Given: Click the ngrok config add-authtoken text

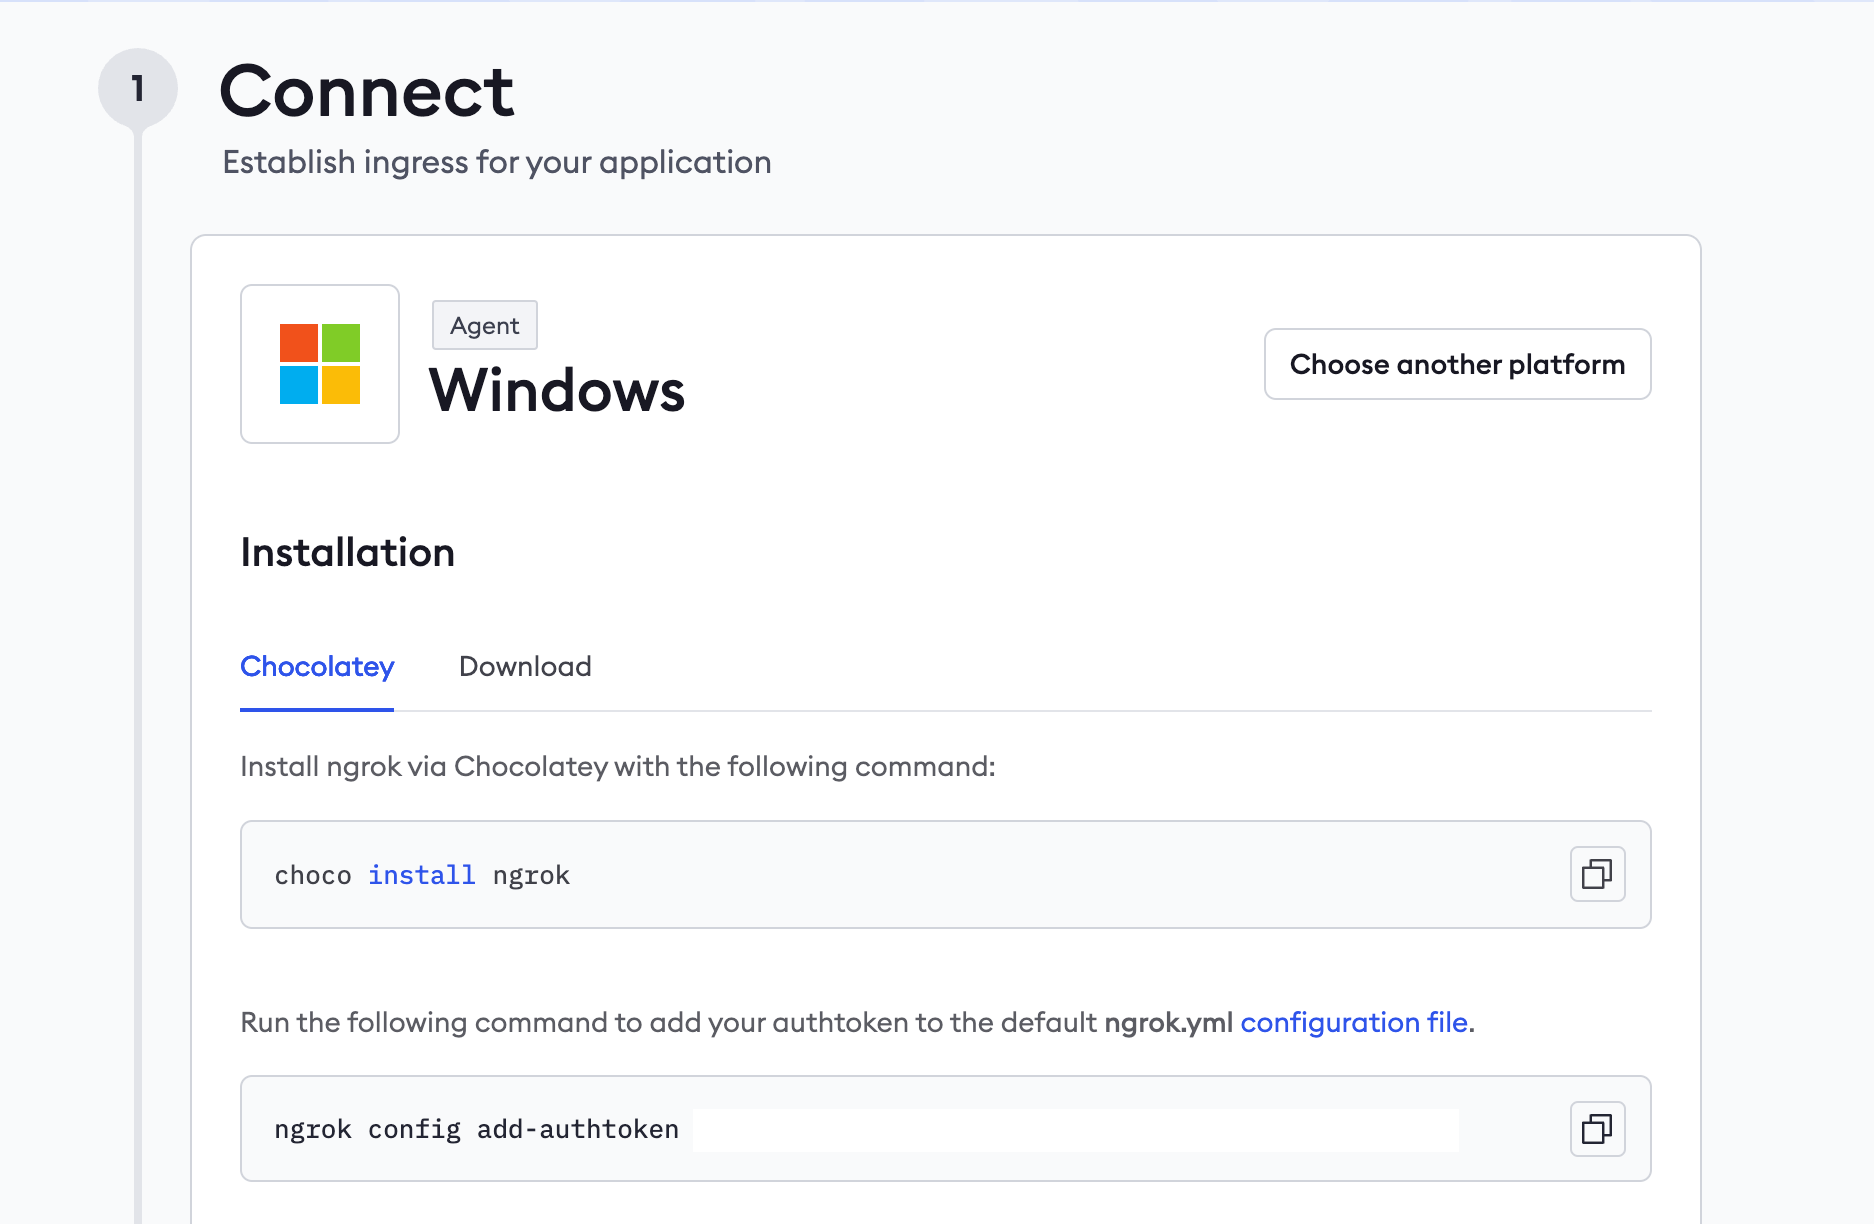Looking at the screenshot, I should point(476,1129).
